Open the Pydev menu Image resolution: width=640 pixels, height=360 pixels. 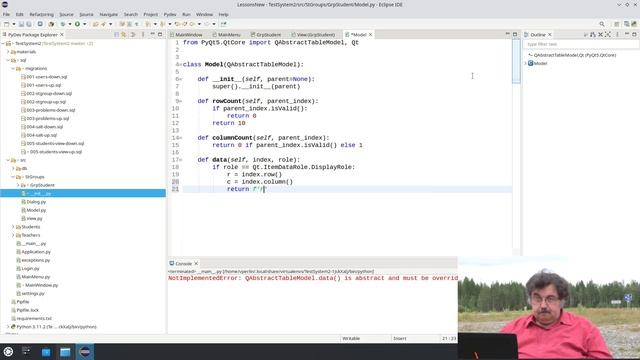click(x=170, y=14)
